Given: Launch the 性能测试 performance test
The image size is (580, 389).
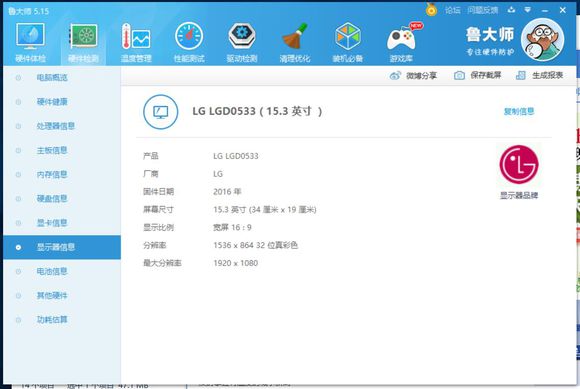Looking at the screenshot, I should click(x=189, y=42).
